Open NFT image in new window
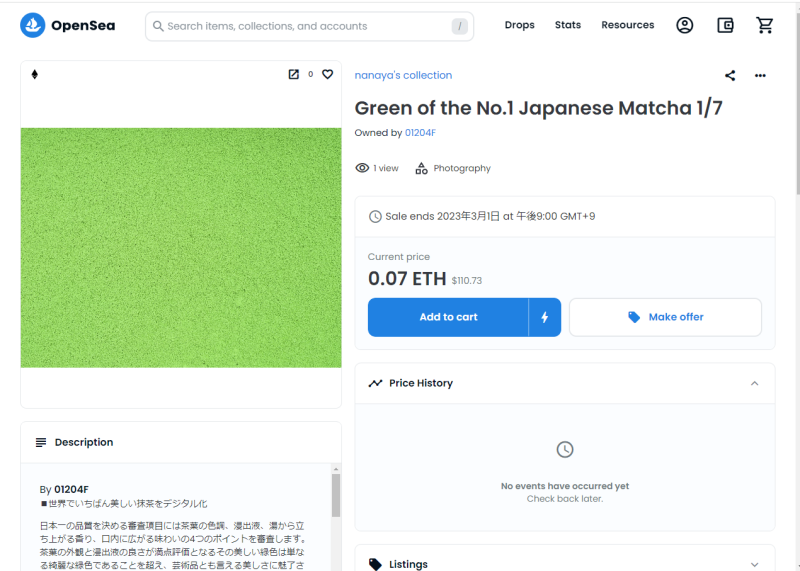800x571 pixels. 293,74
